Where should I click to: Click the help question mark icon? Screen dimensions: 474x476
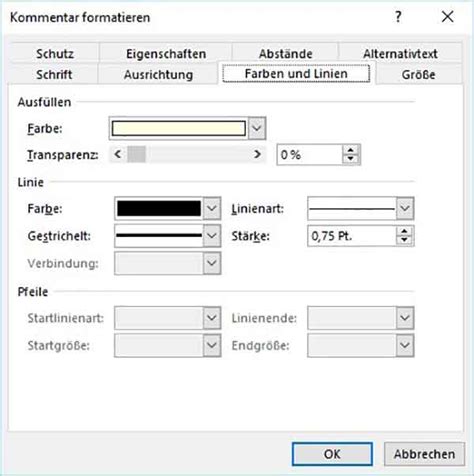(398, 16)
